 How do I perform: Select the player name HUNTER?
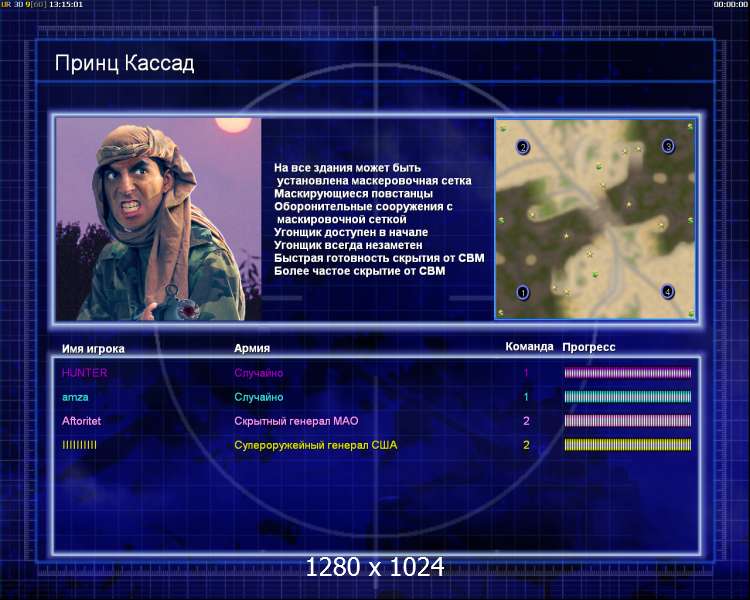(x=85, y=373)
